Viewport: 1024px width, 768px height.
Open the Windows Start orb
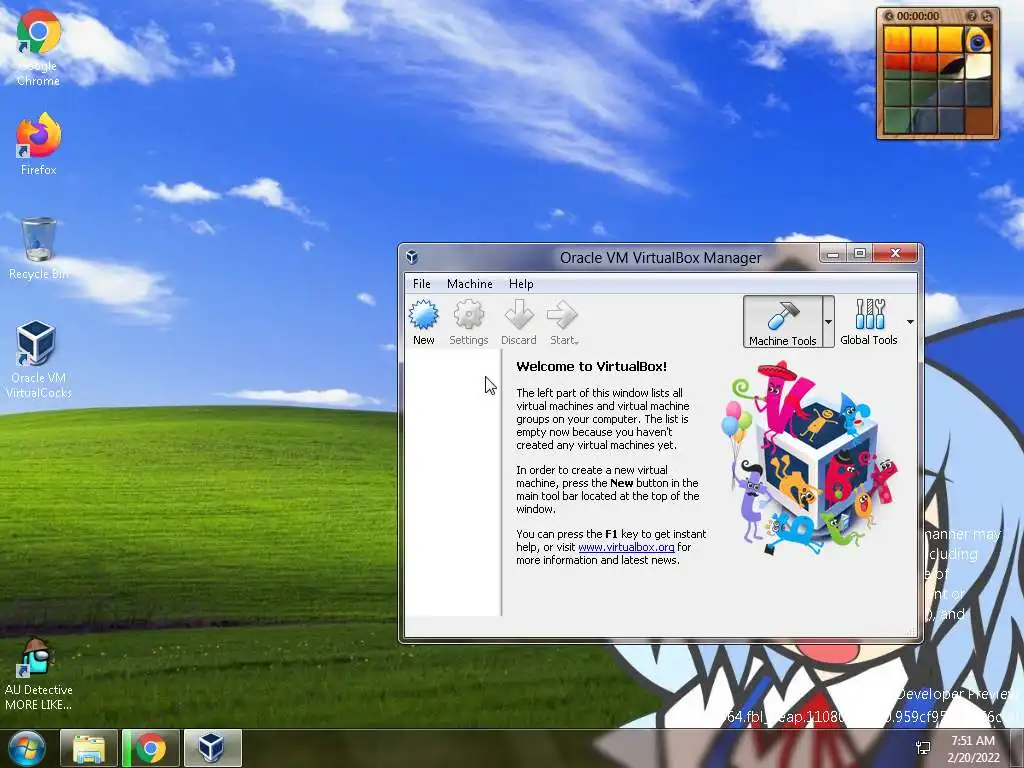point(27,748)
